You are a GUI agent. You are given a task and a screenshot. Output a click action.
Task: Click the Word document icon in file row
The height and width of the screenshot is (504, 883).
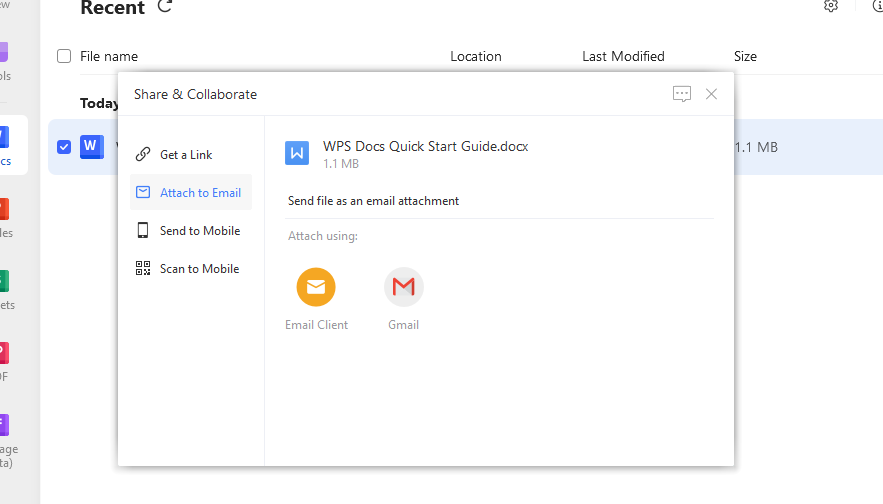(x=92, y=147)
